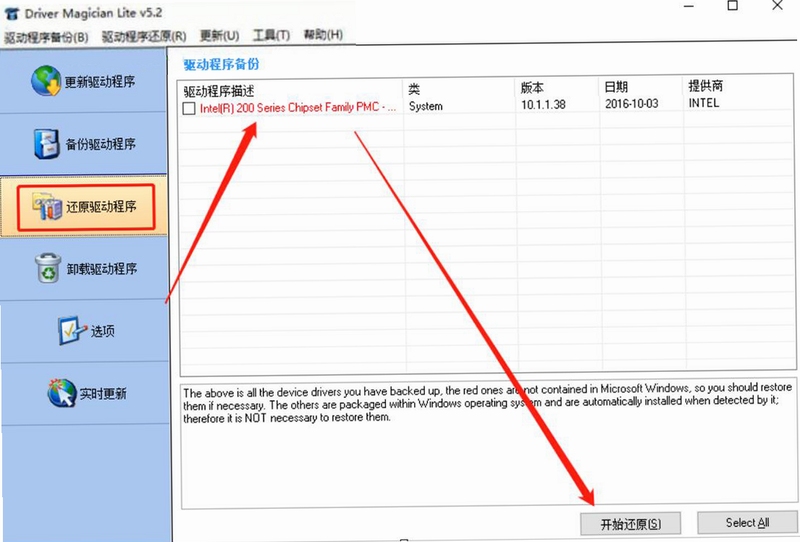Click the Uninstall Drivers recycle bin icon
Screen dimensions: 800x542
(x=48, y=268)
